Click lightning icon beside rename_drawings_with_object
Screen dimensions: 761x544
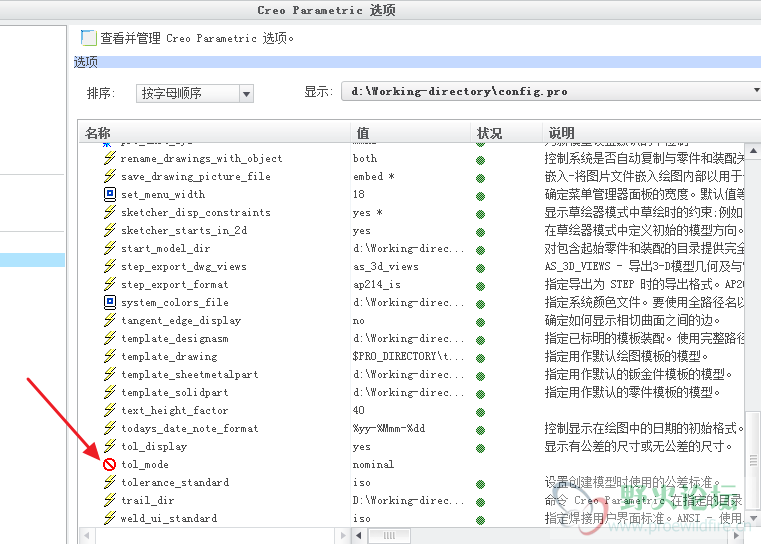click(110, 158)
